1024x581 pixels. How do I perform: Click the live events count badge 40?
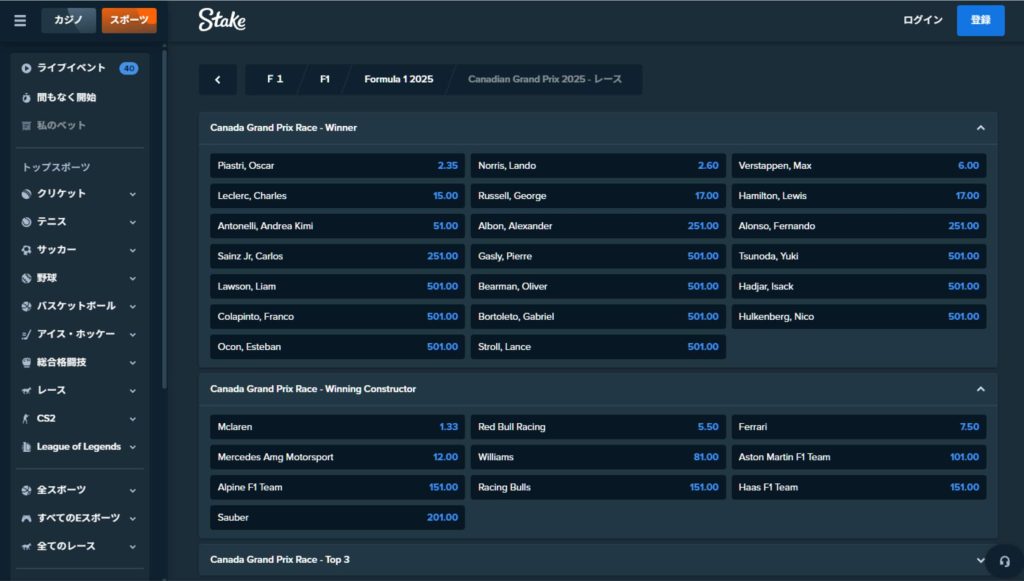(x=129, y=68)
